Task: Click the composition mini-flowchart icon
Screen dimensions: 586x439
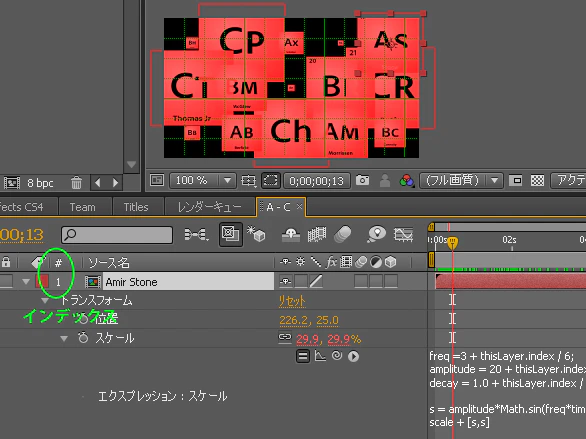Action: [196, 235]
